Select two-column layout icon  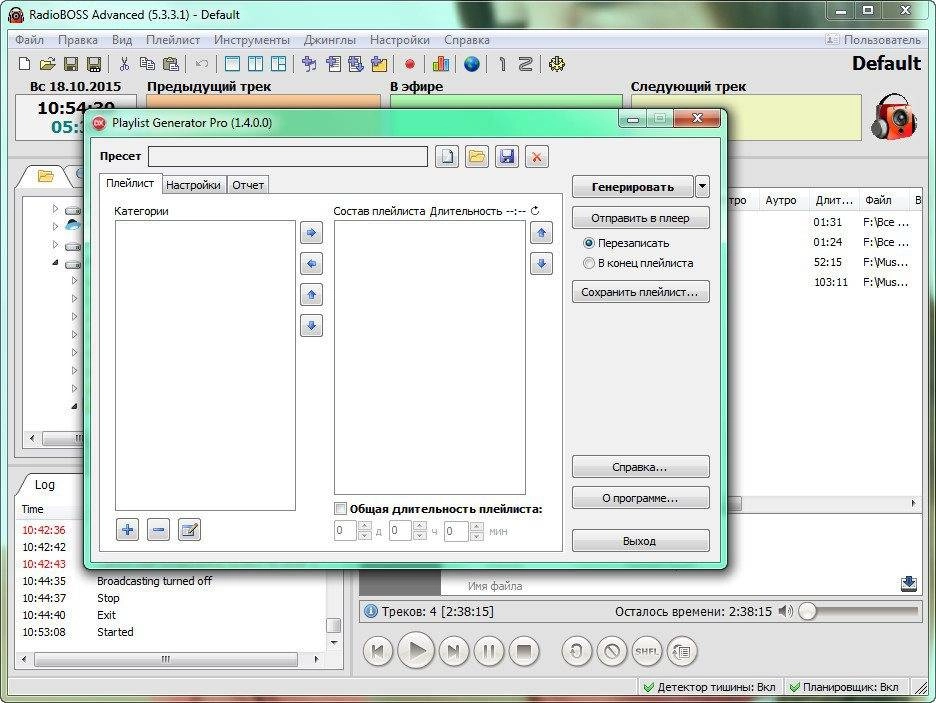coord(255,64)
